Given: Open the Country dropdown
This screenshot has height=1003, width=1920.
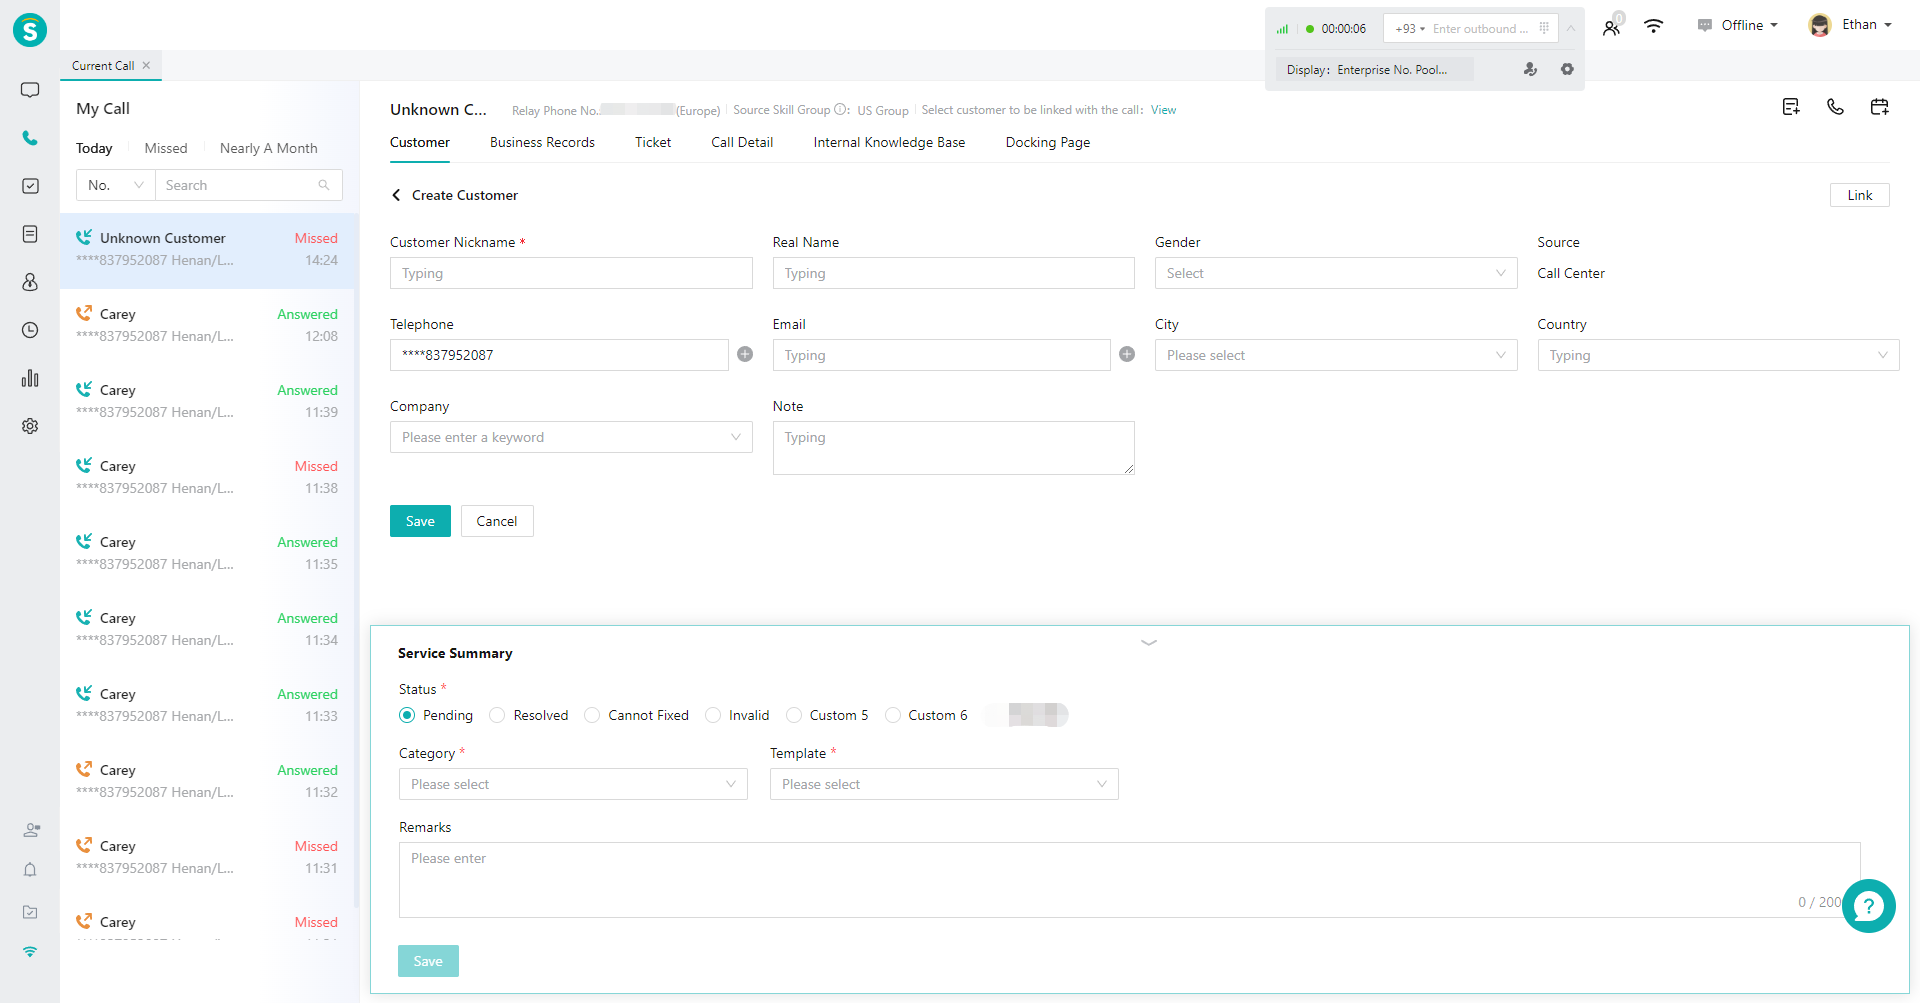Looking at the screenshot, I should (1718, 355).
